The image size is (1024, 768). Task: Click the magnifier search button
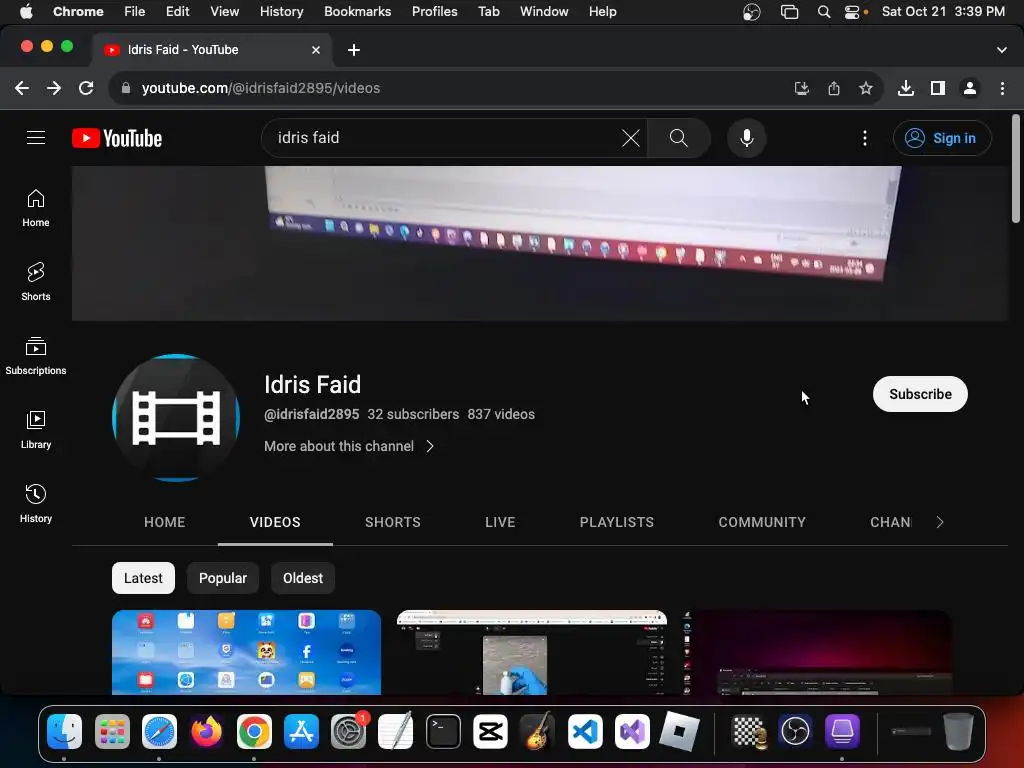[x=679, y=138]
